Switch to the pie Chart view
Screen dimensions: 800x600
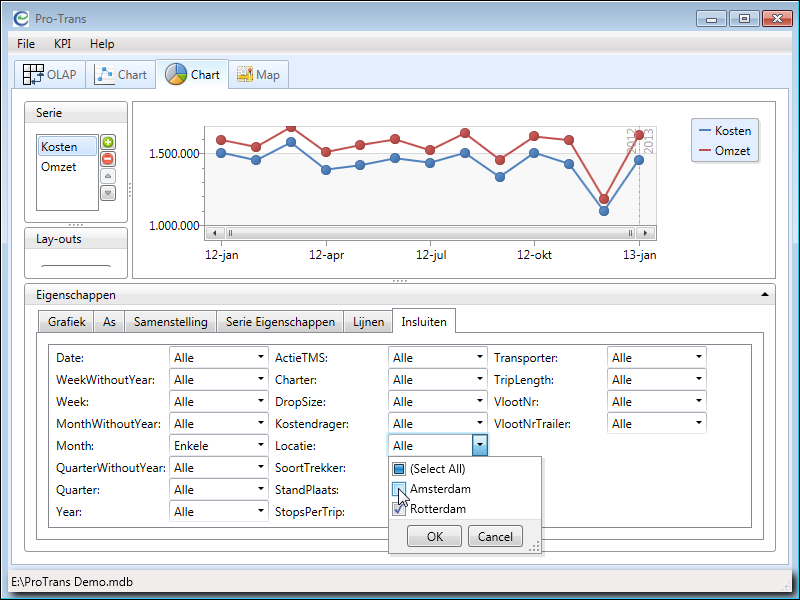pyautogui.click(x=192, y=75)
